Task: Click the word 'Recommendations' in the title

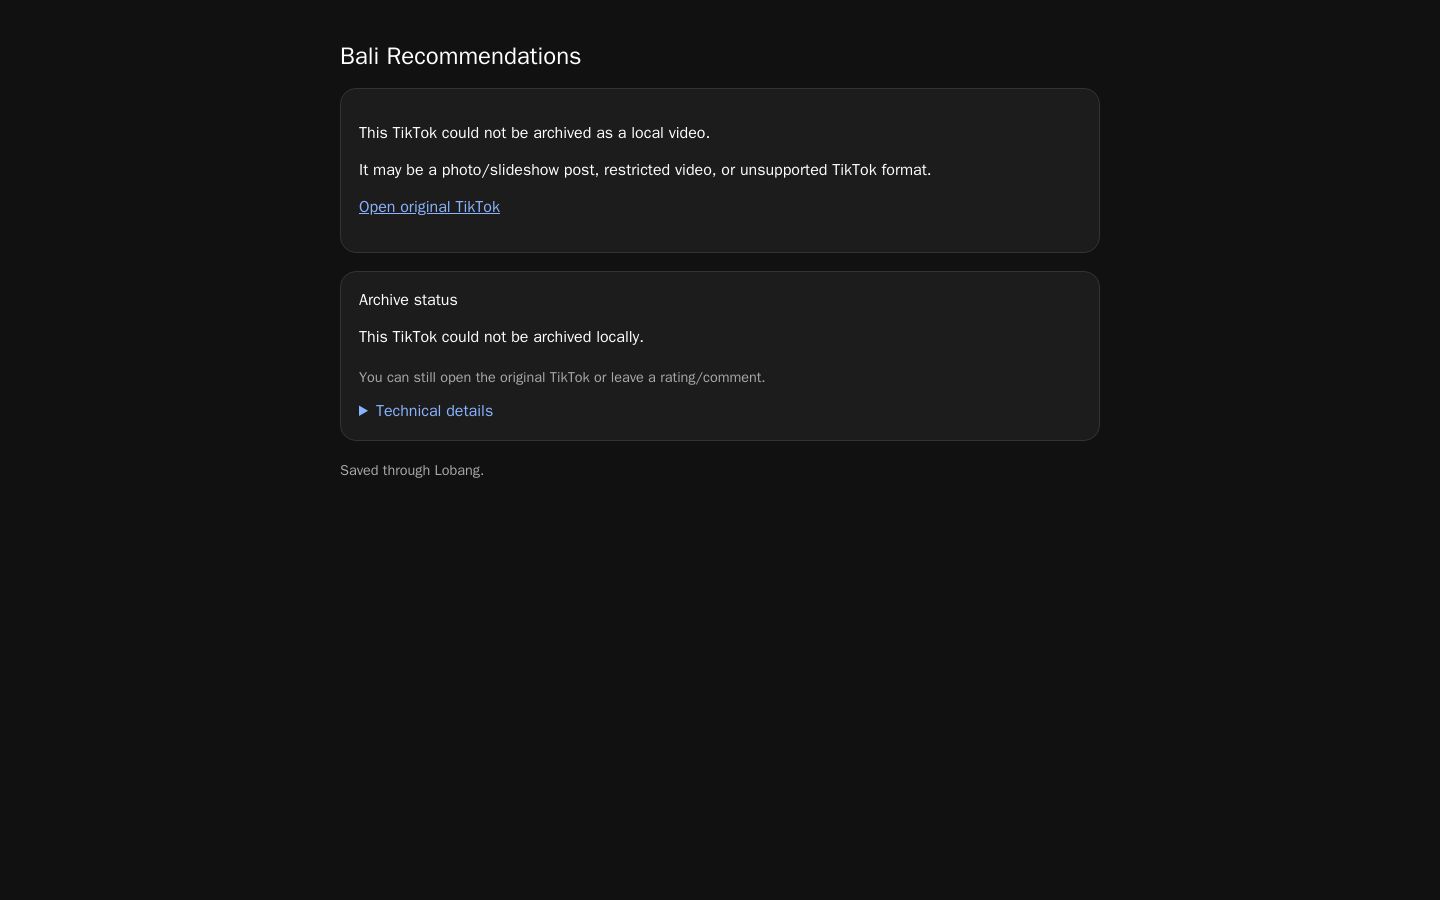Action: (x=483, y=56)
